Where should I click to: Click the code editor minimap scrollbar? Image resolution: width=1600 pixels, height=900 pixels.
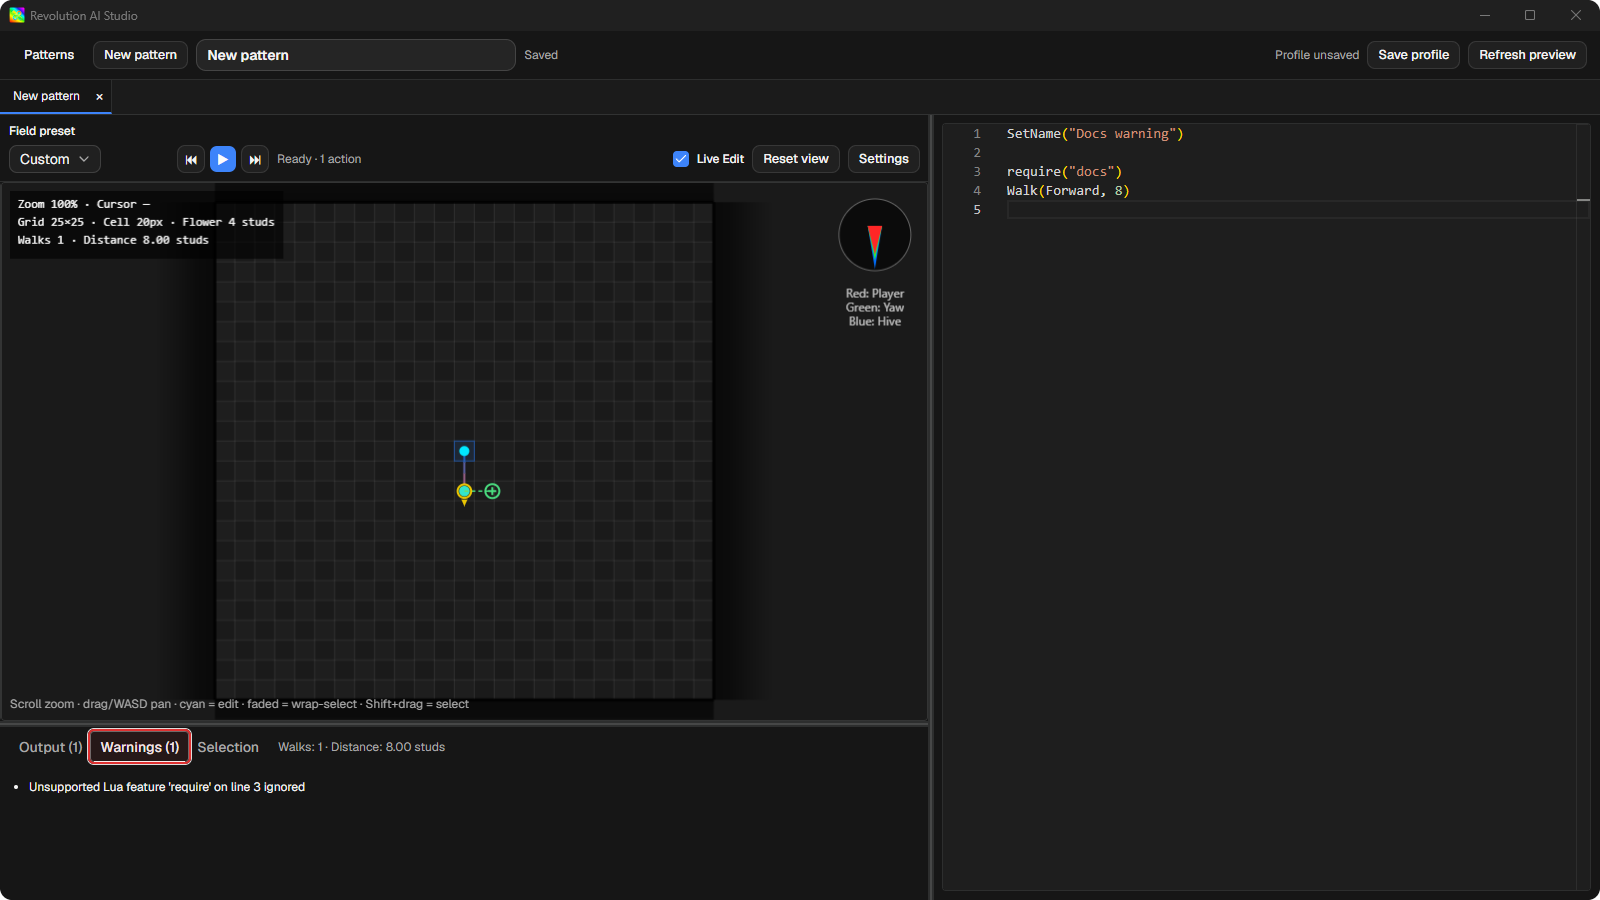[1583, 506]
